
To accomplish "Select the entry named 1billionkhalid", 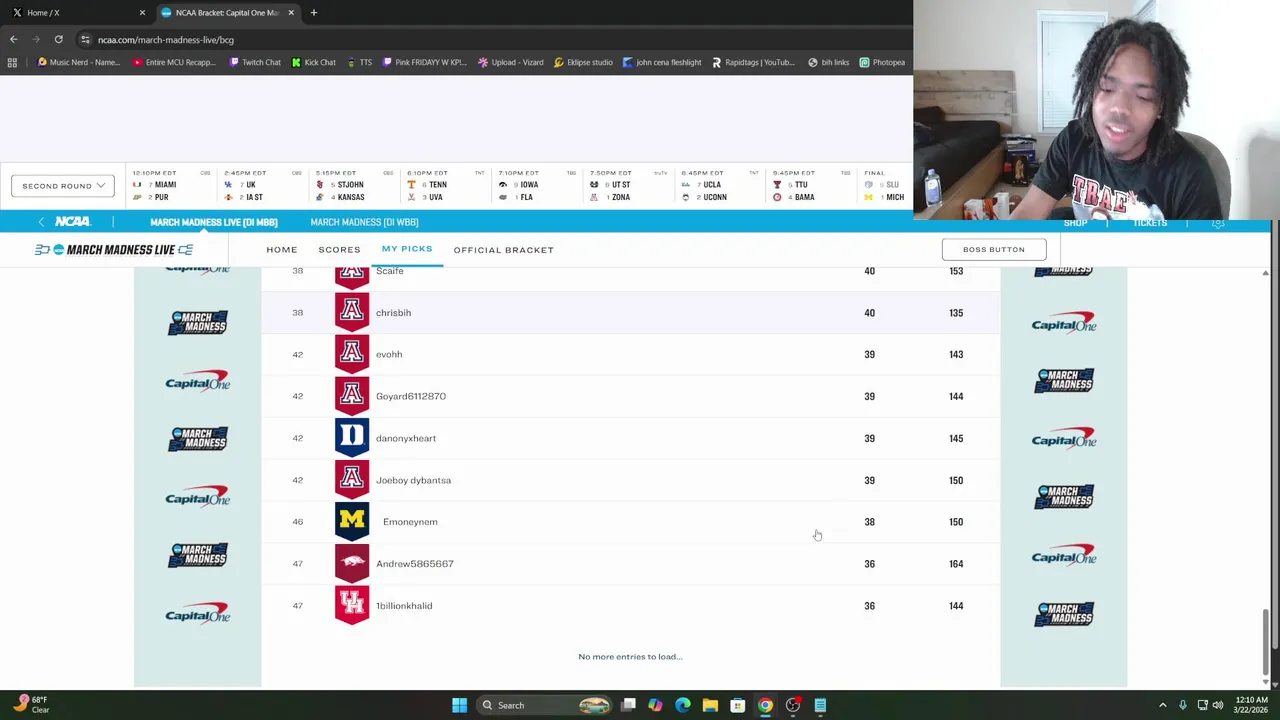I will 404,606.
